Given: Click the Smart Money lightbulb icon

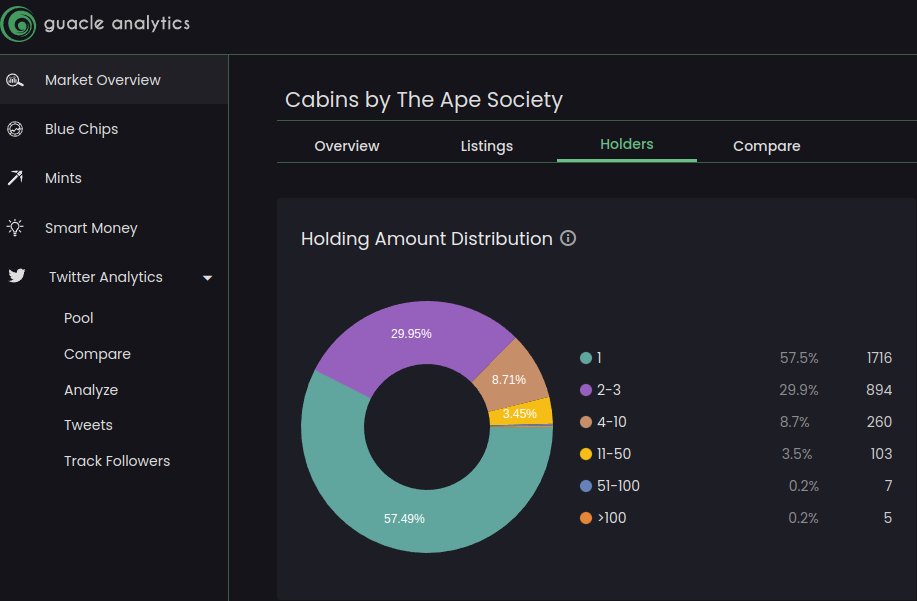Looking at the screenshot, I should point(15,227).
